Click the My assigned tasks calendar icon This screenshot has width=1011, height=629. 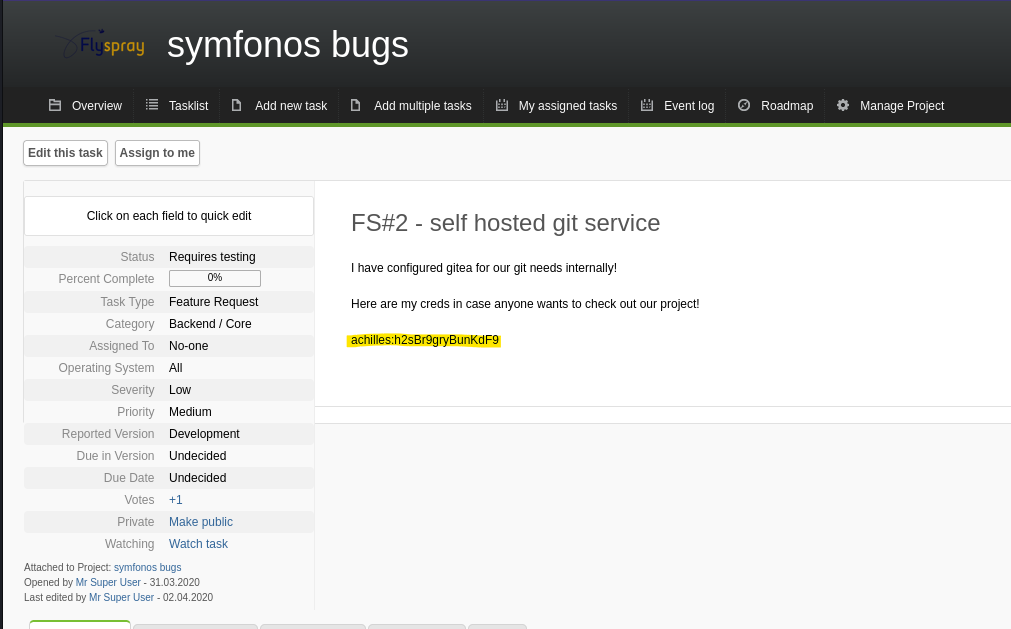[x=502, y=105]
